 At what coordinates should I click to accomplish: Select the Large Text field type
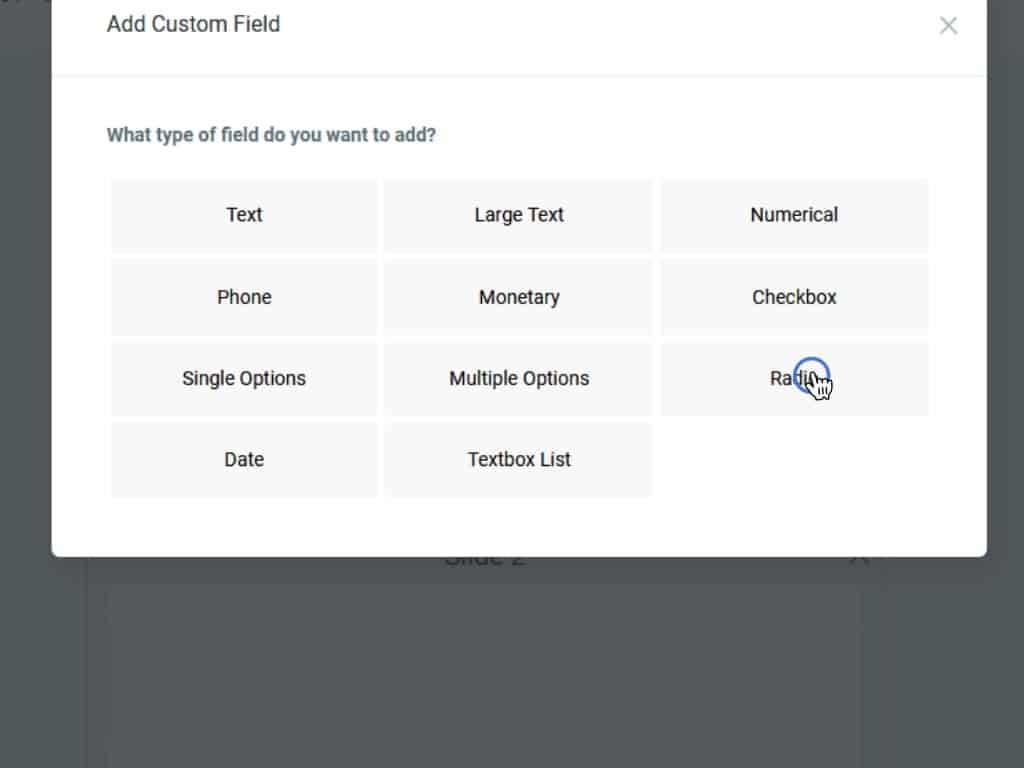click(519, 215)
